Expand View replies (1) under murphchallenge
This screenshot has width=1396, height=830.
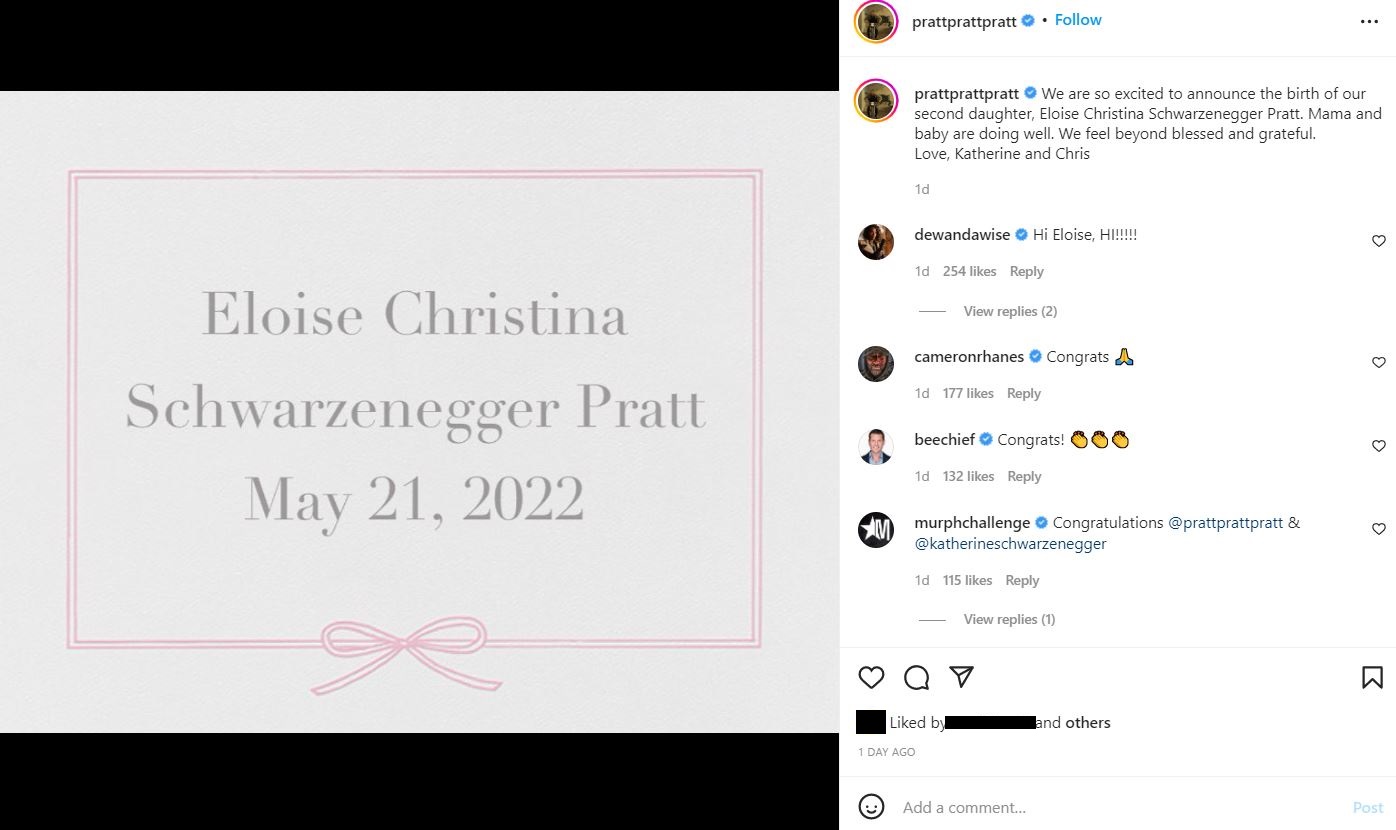tap(1009, 619)
